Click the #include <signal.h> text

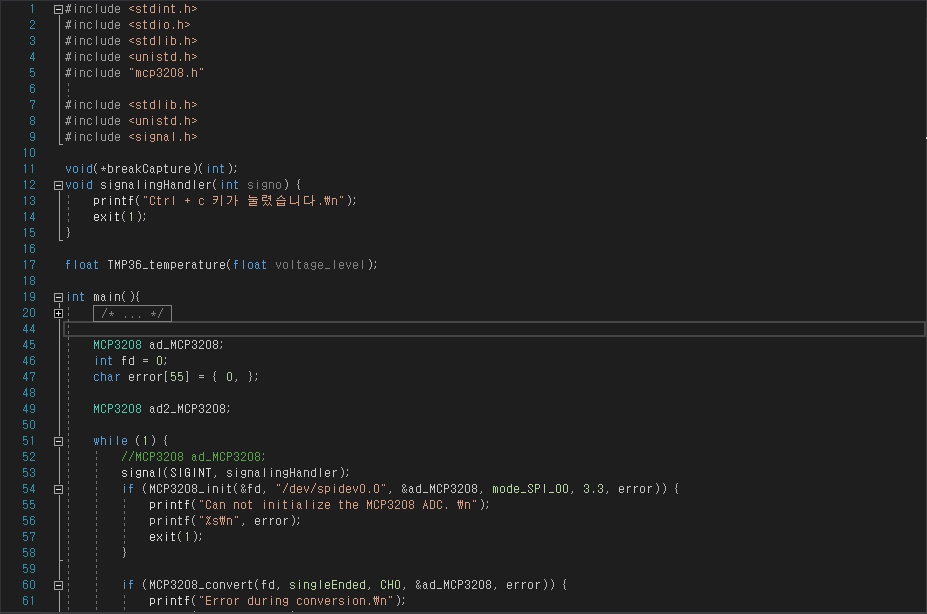click(131, 137)
